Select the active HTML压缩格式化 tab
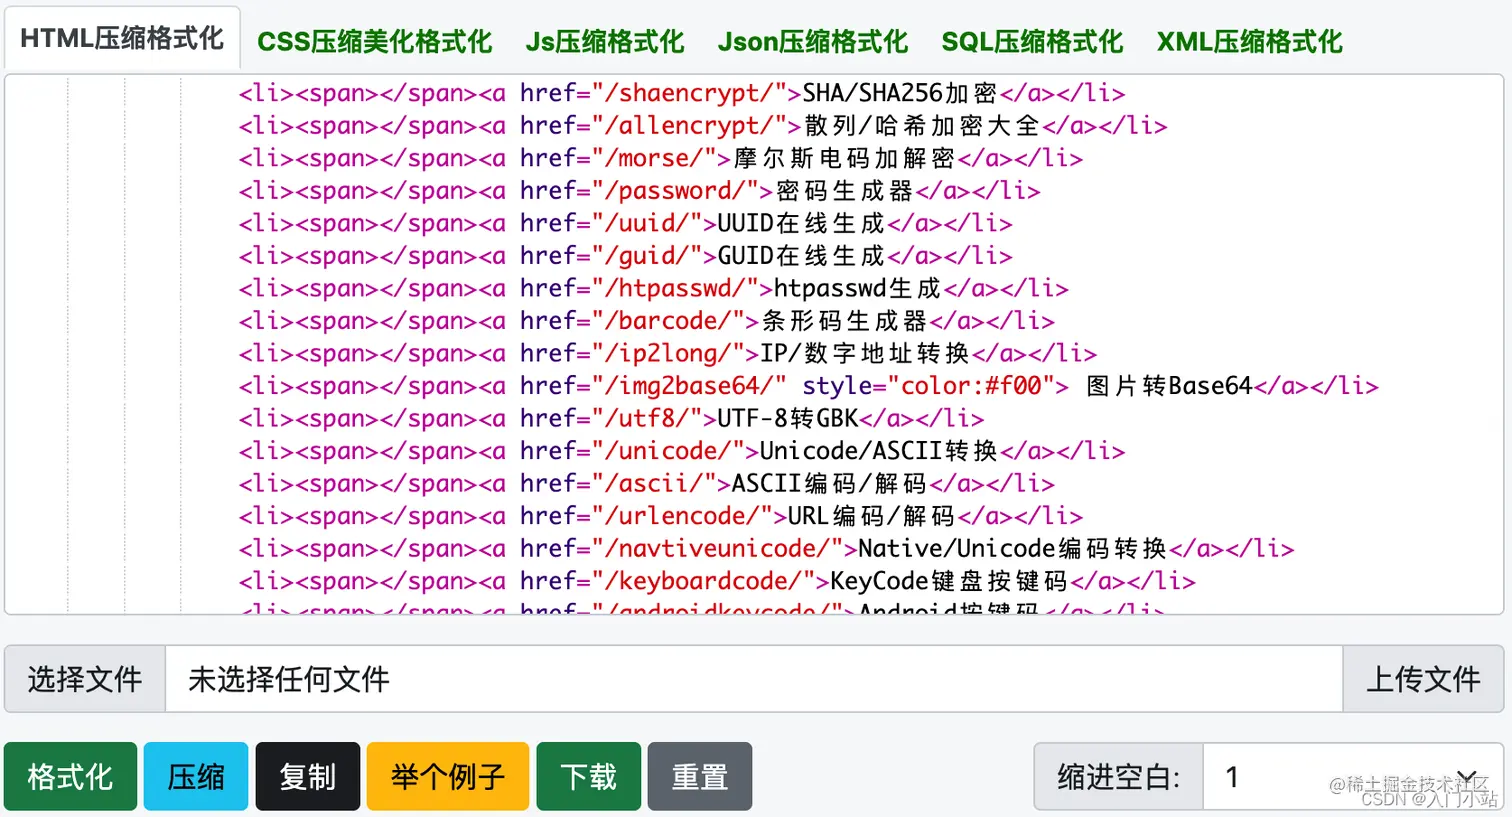The width and height of the screenshot is (1512, 817). (x=120, y=37)
